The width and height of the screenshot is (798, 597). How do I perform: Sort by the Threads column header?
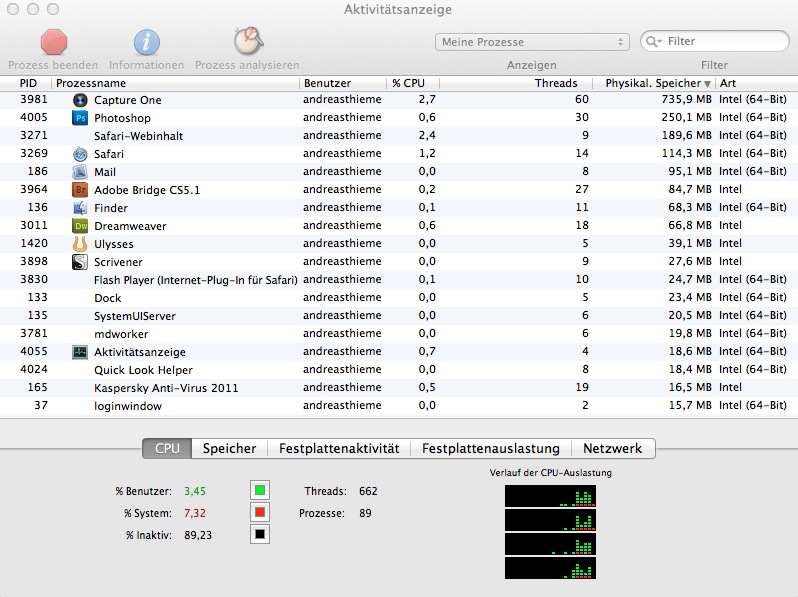(x=516, y=83)
